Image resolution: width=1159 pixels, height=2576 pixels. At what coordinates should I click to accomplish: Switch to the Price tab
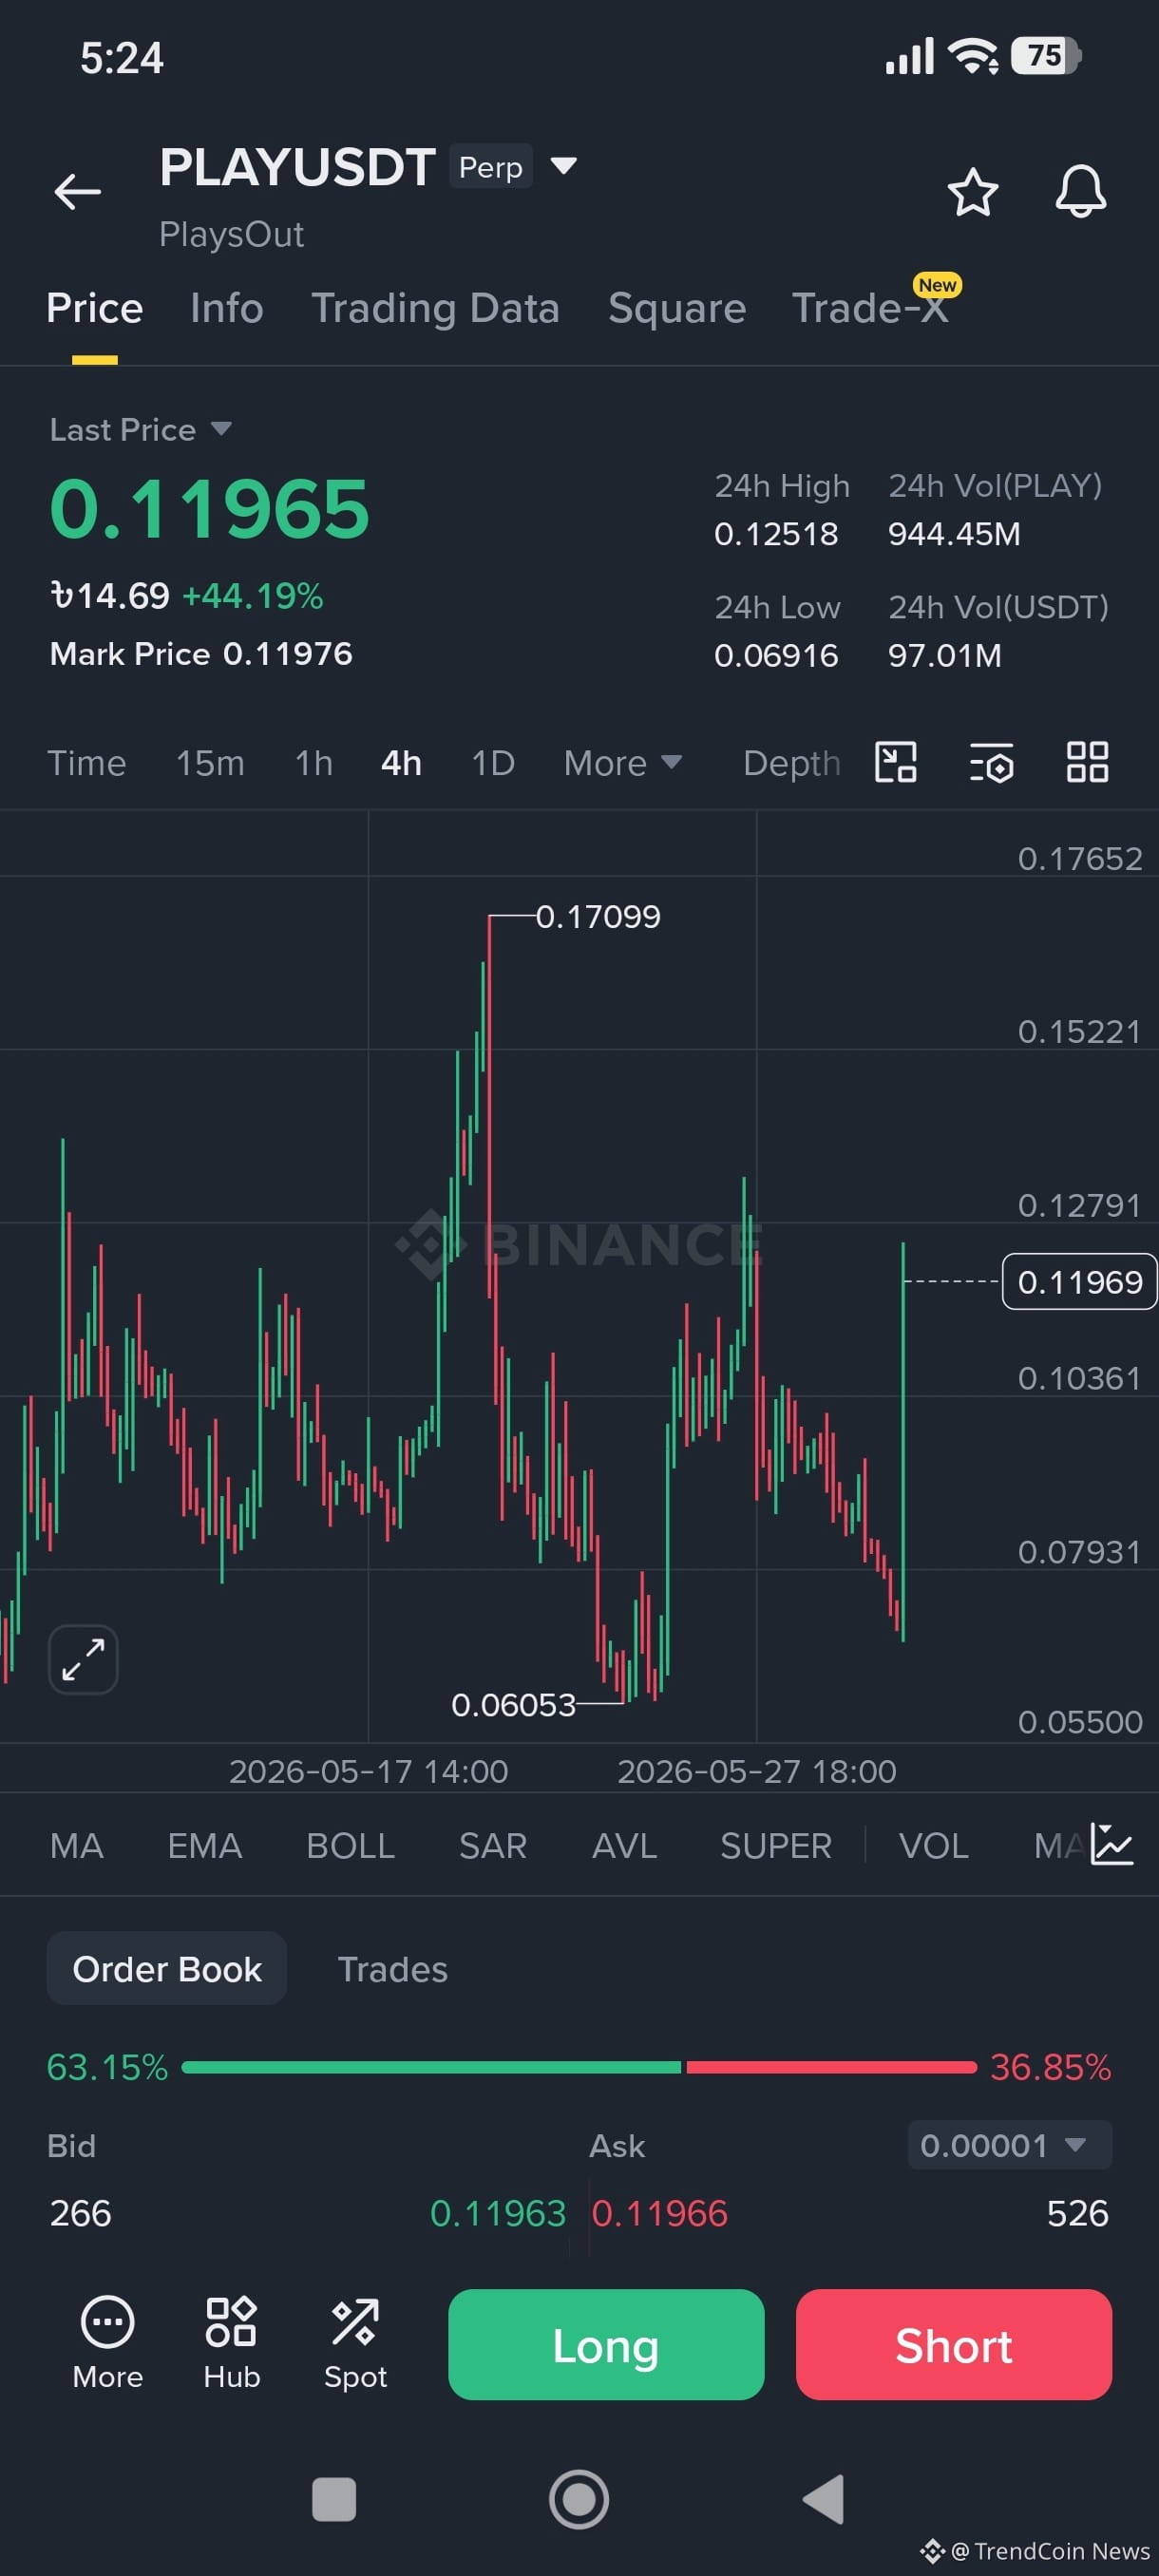point(95,308)
